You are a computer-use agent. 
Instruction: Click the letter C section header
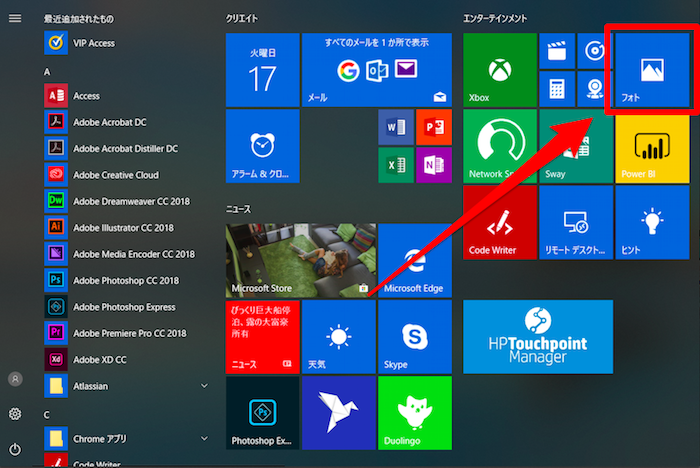[47, 415]
